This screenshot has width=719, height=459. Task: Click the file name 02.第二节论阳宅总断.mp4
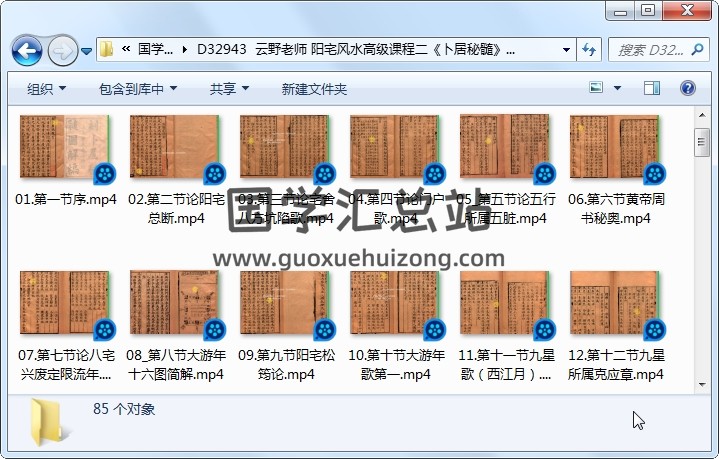coord(176,209)
